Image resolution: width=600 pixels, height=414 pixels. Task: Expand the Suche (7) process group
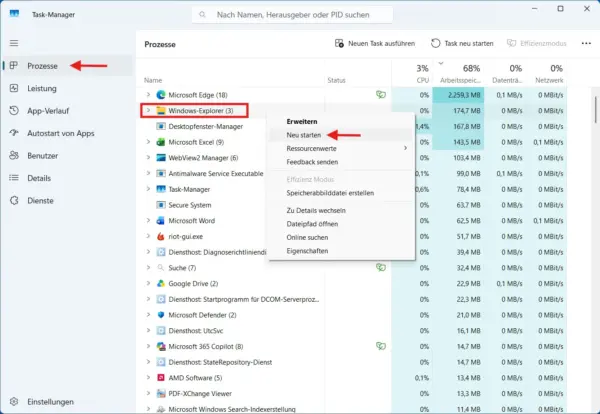point(148,267)
